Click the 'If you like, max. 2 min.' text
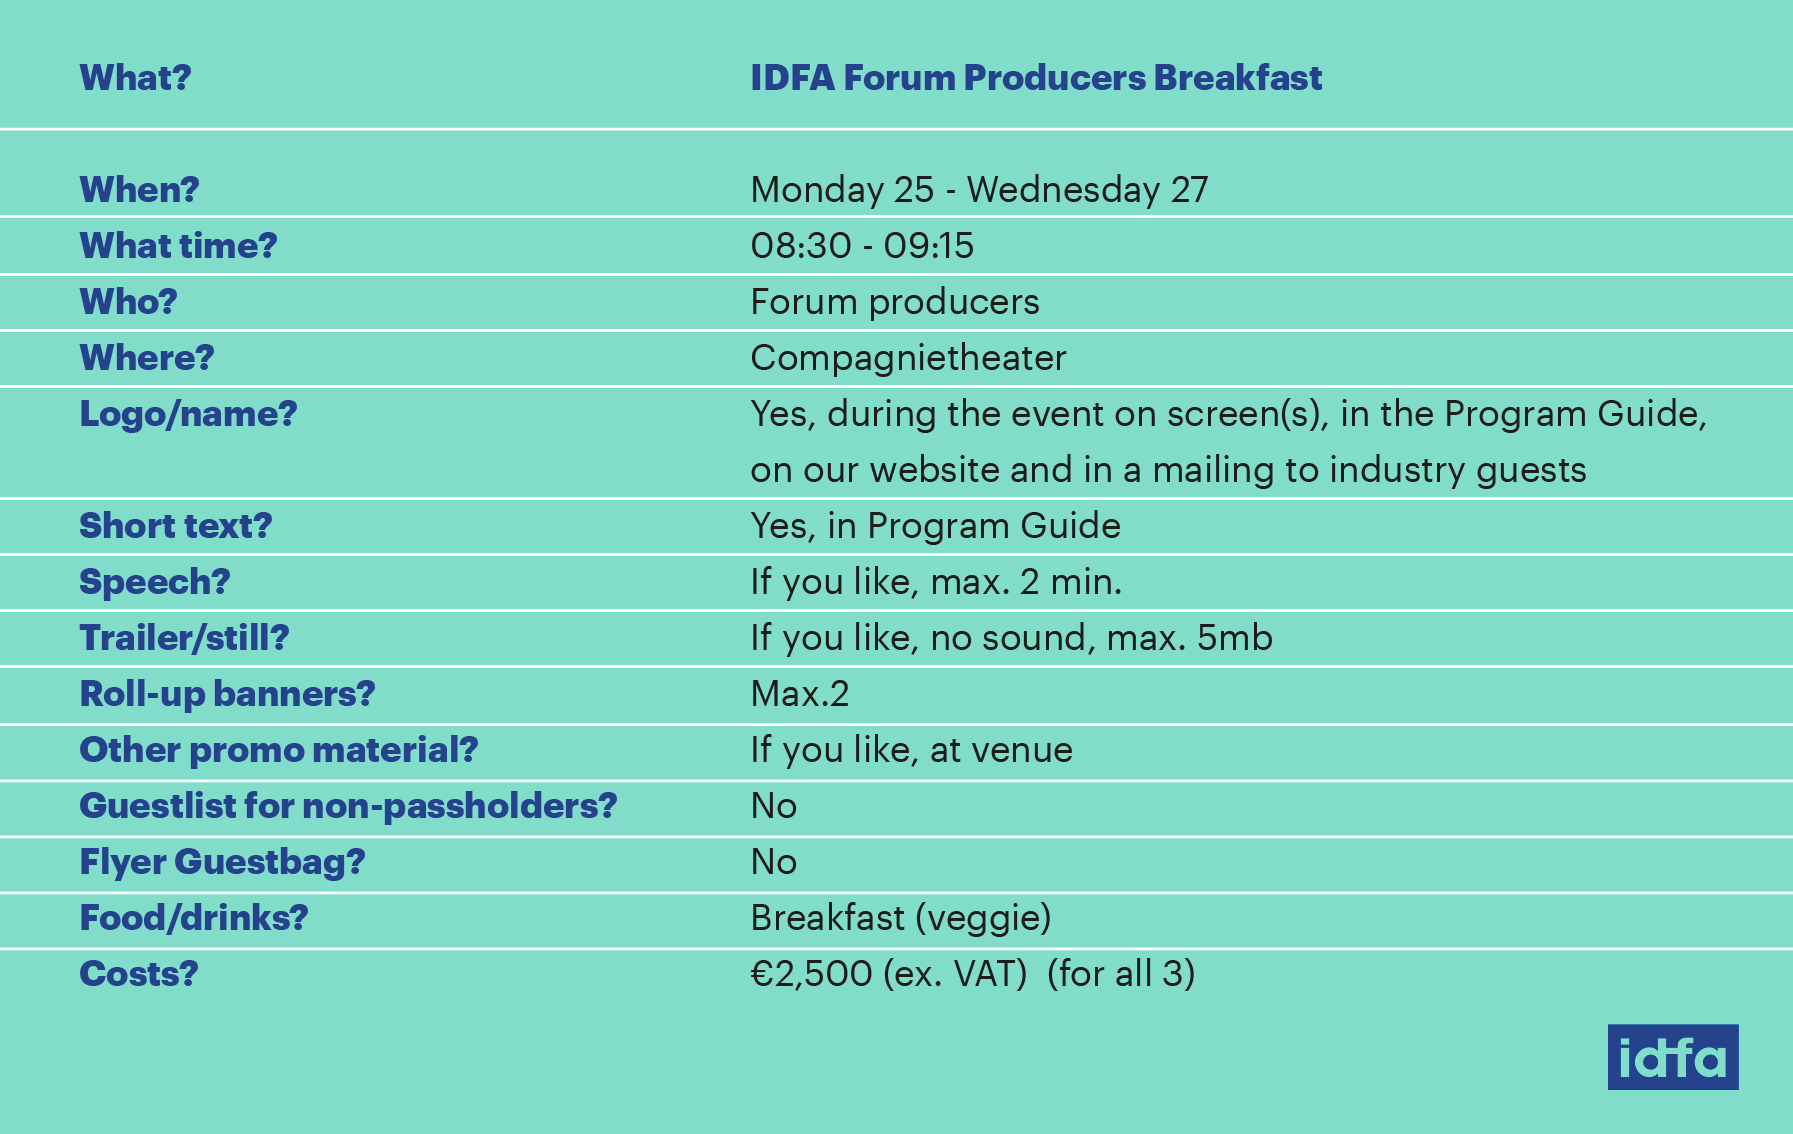This screenshot has height=1134, width=1793. (936, 582)
